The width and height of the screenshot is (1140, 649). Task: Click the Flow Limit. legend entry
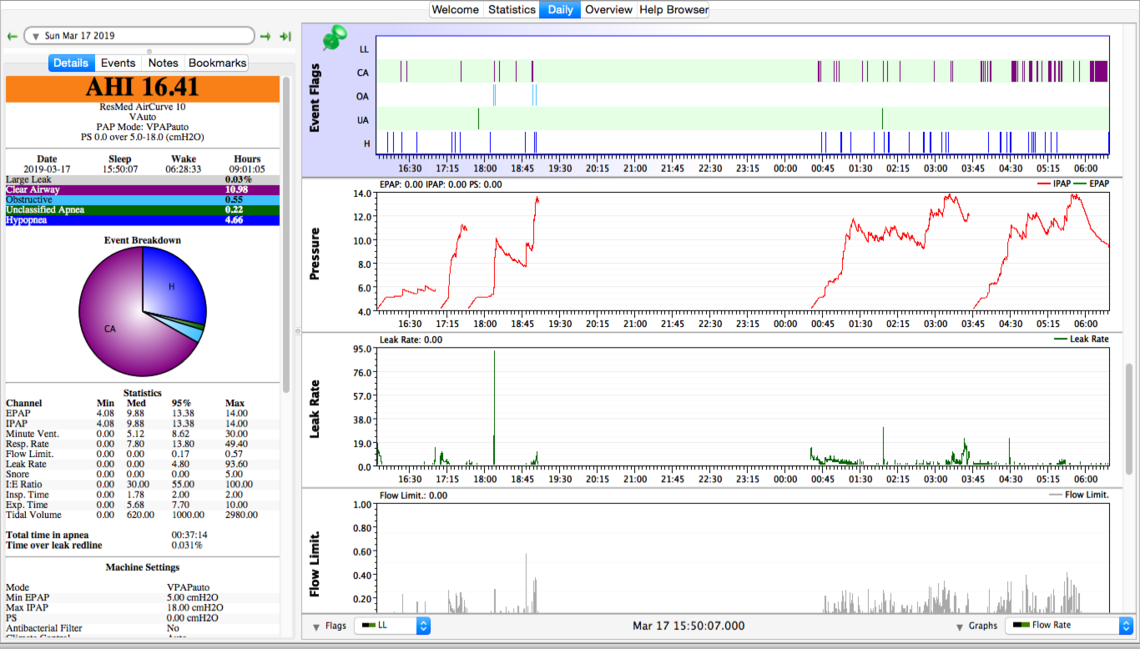click(1079, 495)
